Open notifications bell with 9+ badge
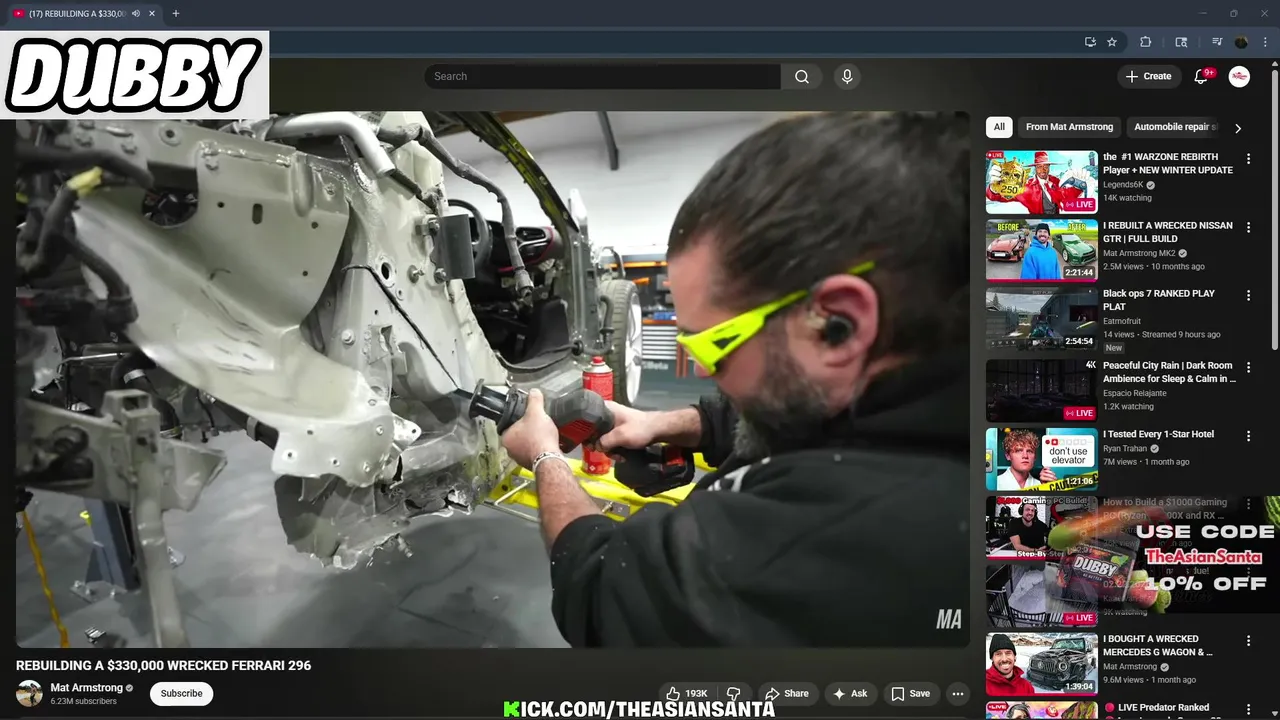Viewport: 1280px width, 720px height. click(1202, 76)
